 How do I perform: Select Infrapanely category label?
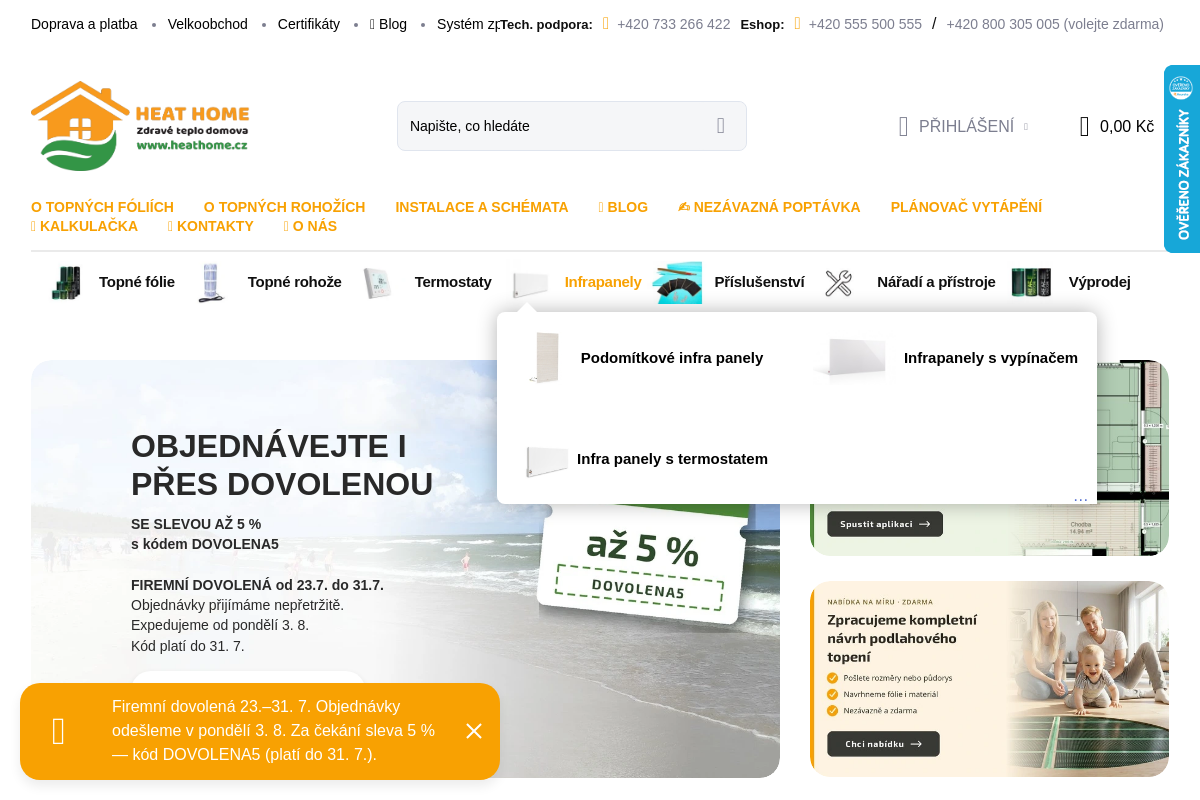(603, 282)
